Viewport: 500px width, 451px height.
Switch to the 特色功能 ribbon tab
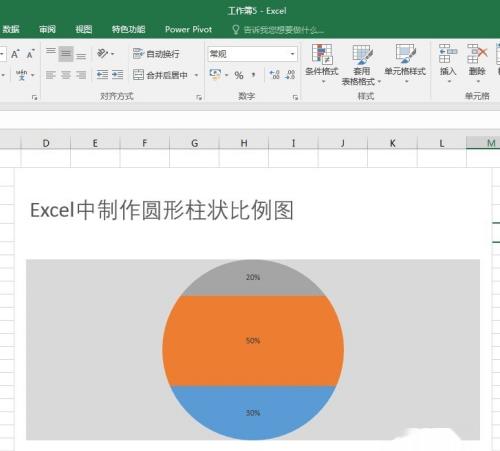pos(129,29)
